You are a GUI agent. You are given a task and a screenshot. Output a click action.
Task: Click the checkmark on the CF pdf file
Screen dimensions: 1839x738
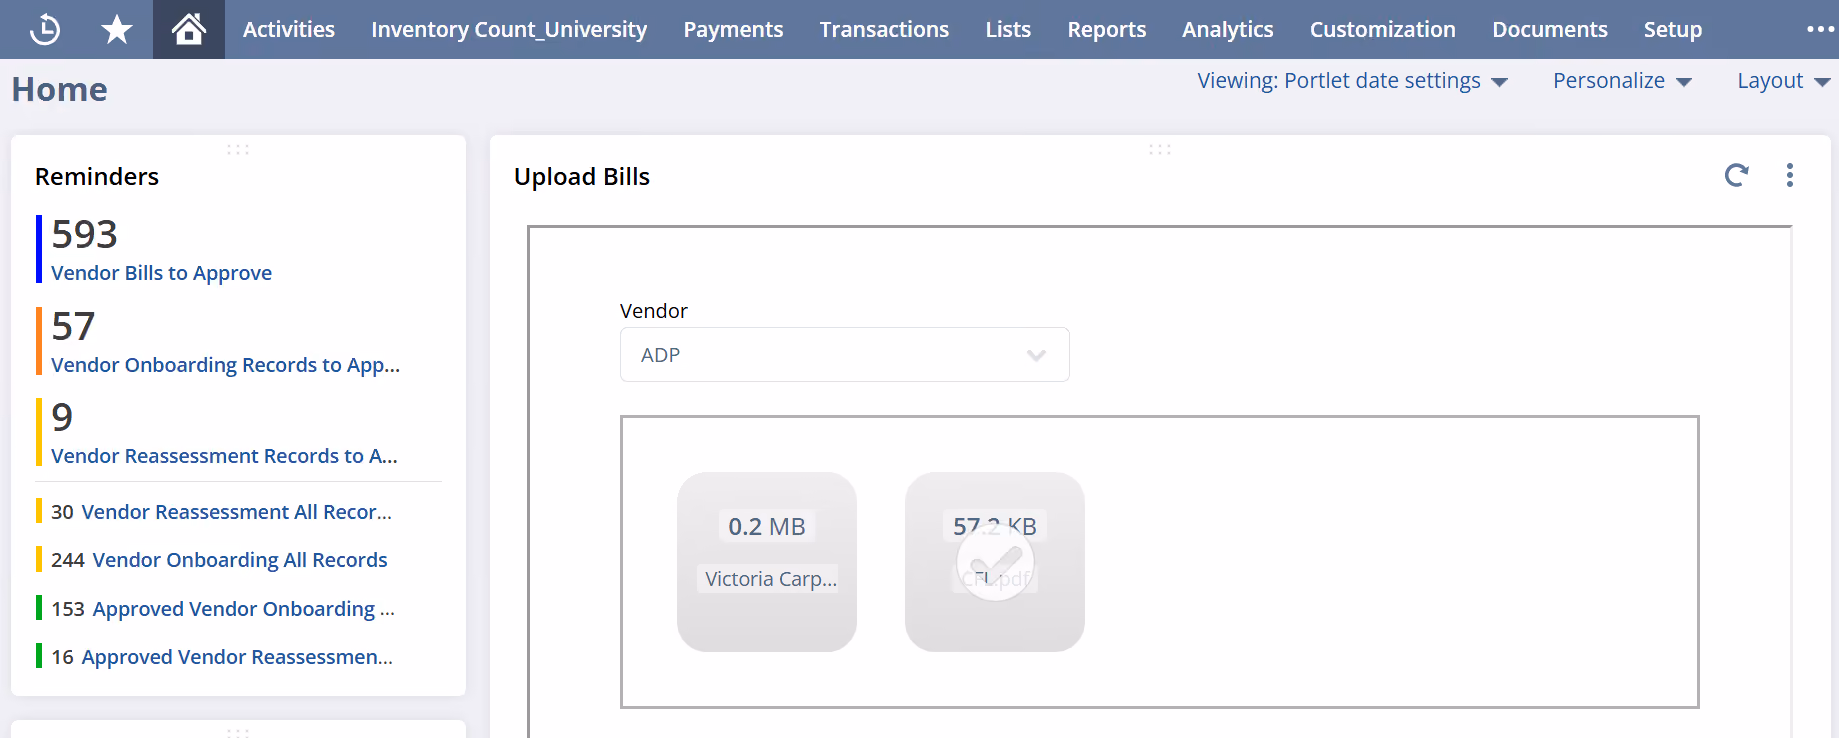pos(995,563)
